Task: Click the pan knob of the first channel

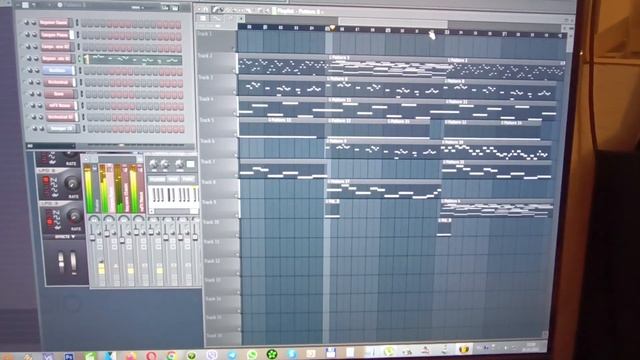Action: [26, 23]
